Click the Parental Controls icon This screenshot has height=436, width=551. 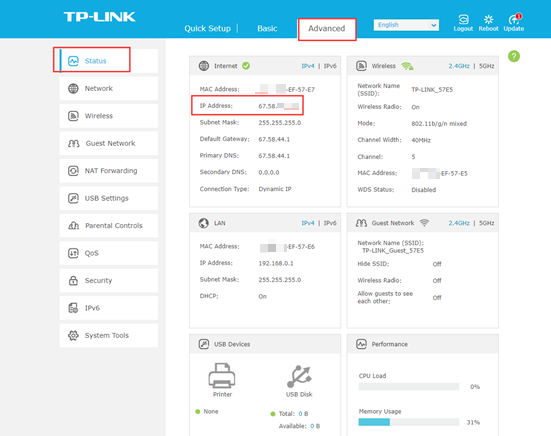coord(73,225)
